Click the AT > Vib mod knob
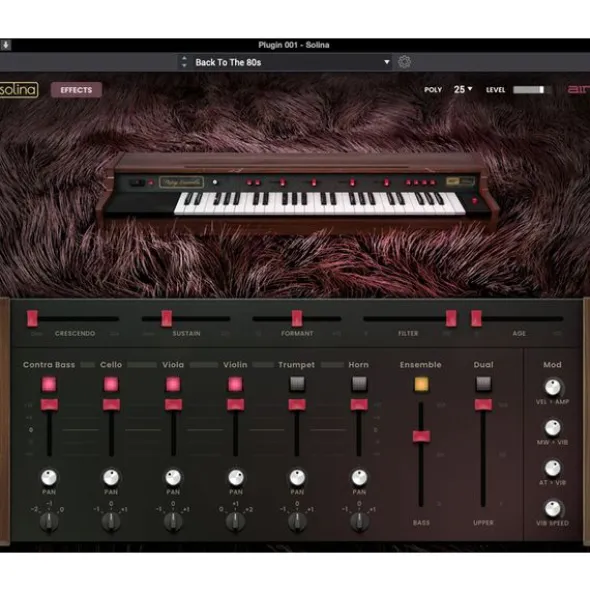This screenshot has width=590, height=591. (x=553, y=468)
